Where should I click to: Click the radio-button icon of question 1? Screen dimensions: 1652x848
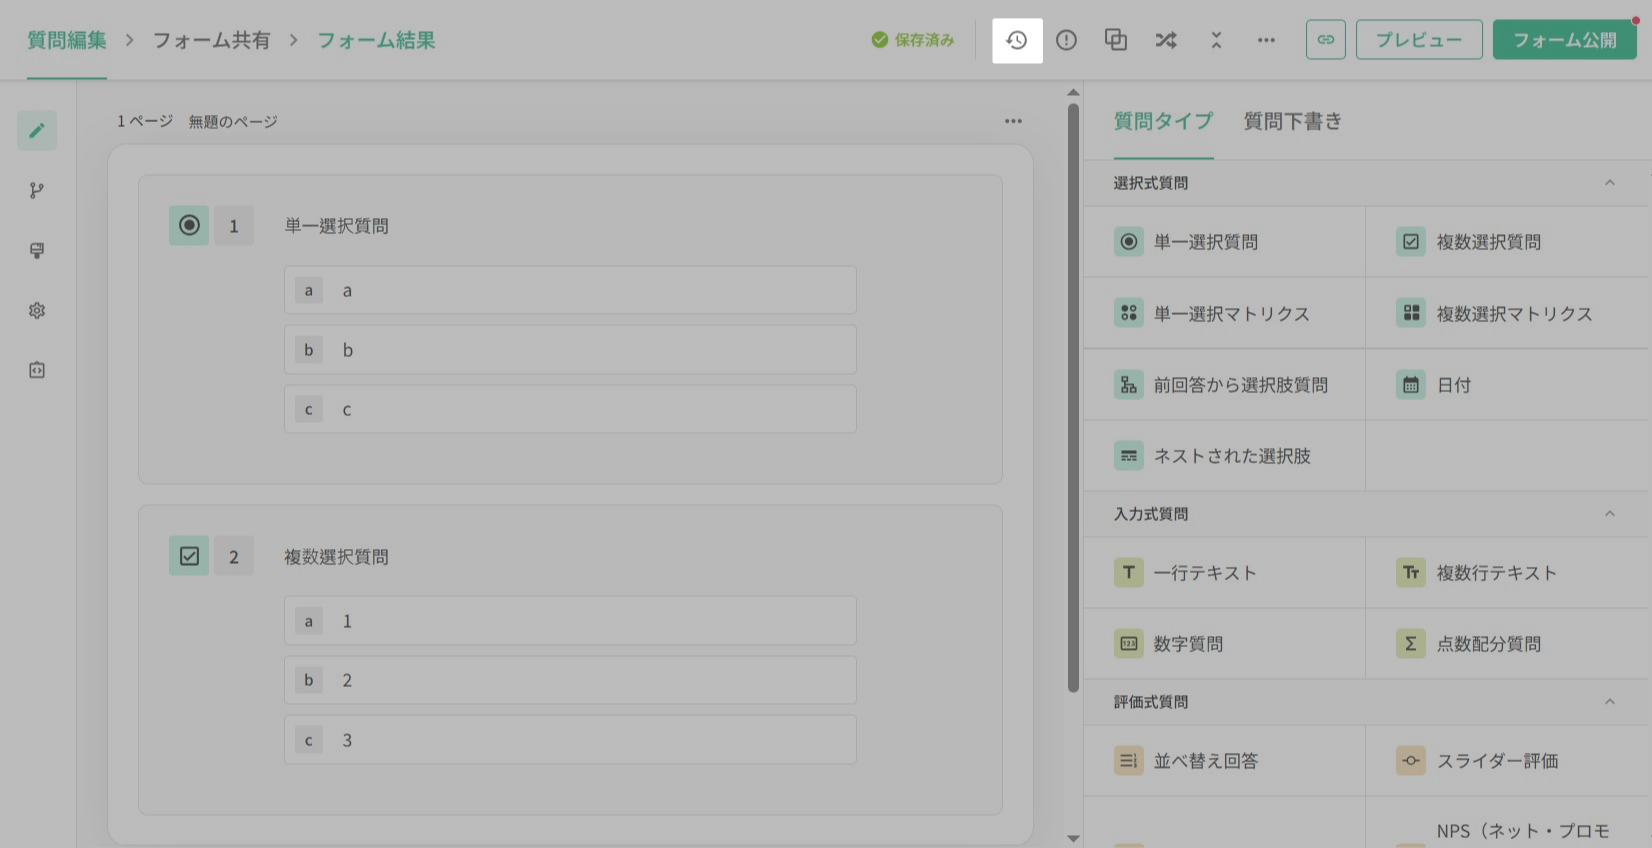coord(189,225)
